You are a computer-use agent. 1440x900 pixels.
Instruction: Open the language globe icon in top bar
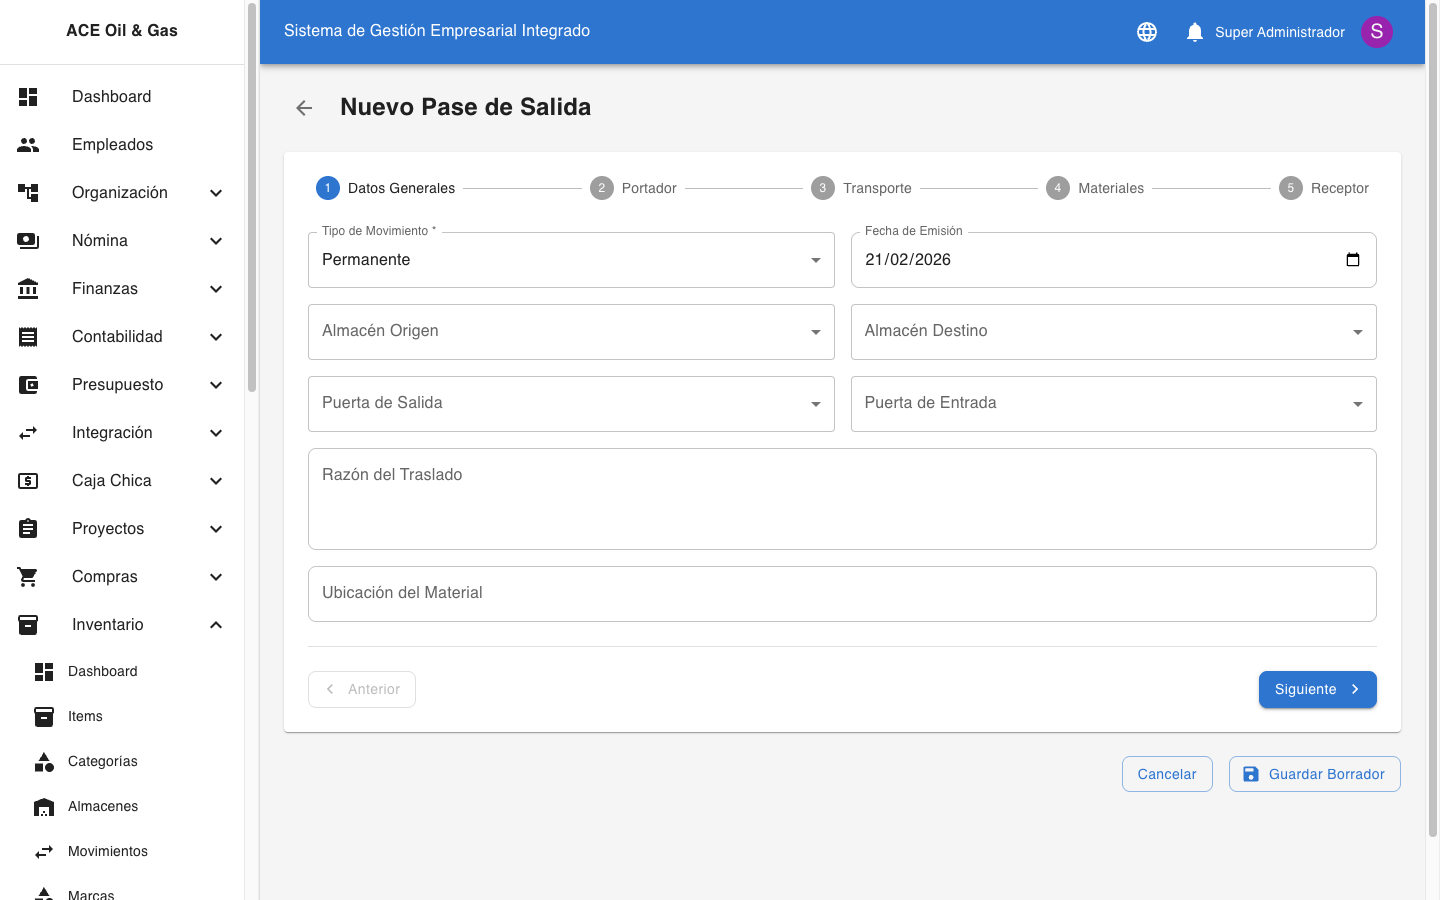[1146, 31]
